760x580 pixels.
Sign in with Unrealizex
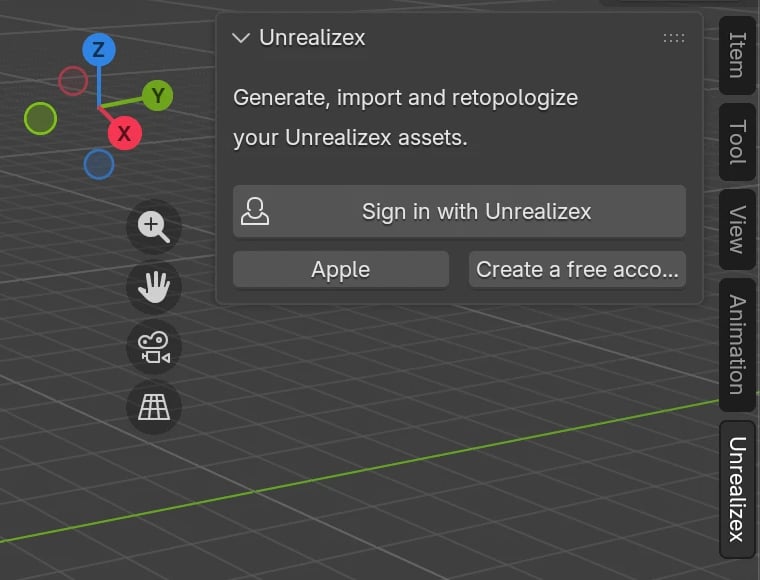(459, 211)
